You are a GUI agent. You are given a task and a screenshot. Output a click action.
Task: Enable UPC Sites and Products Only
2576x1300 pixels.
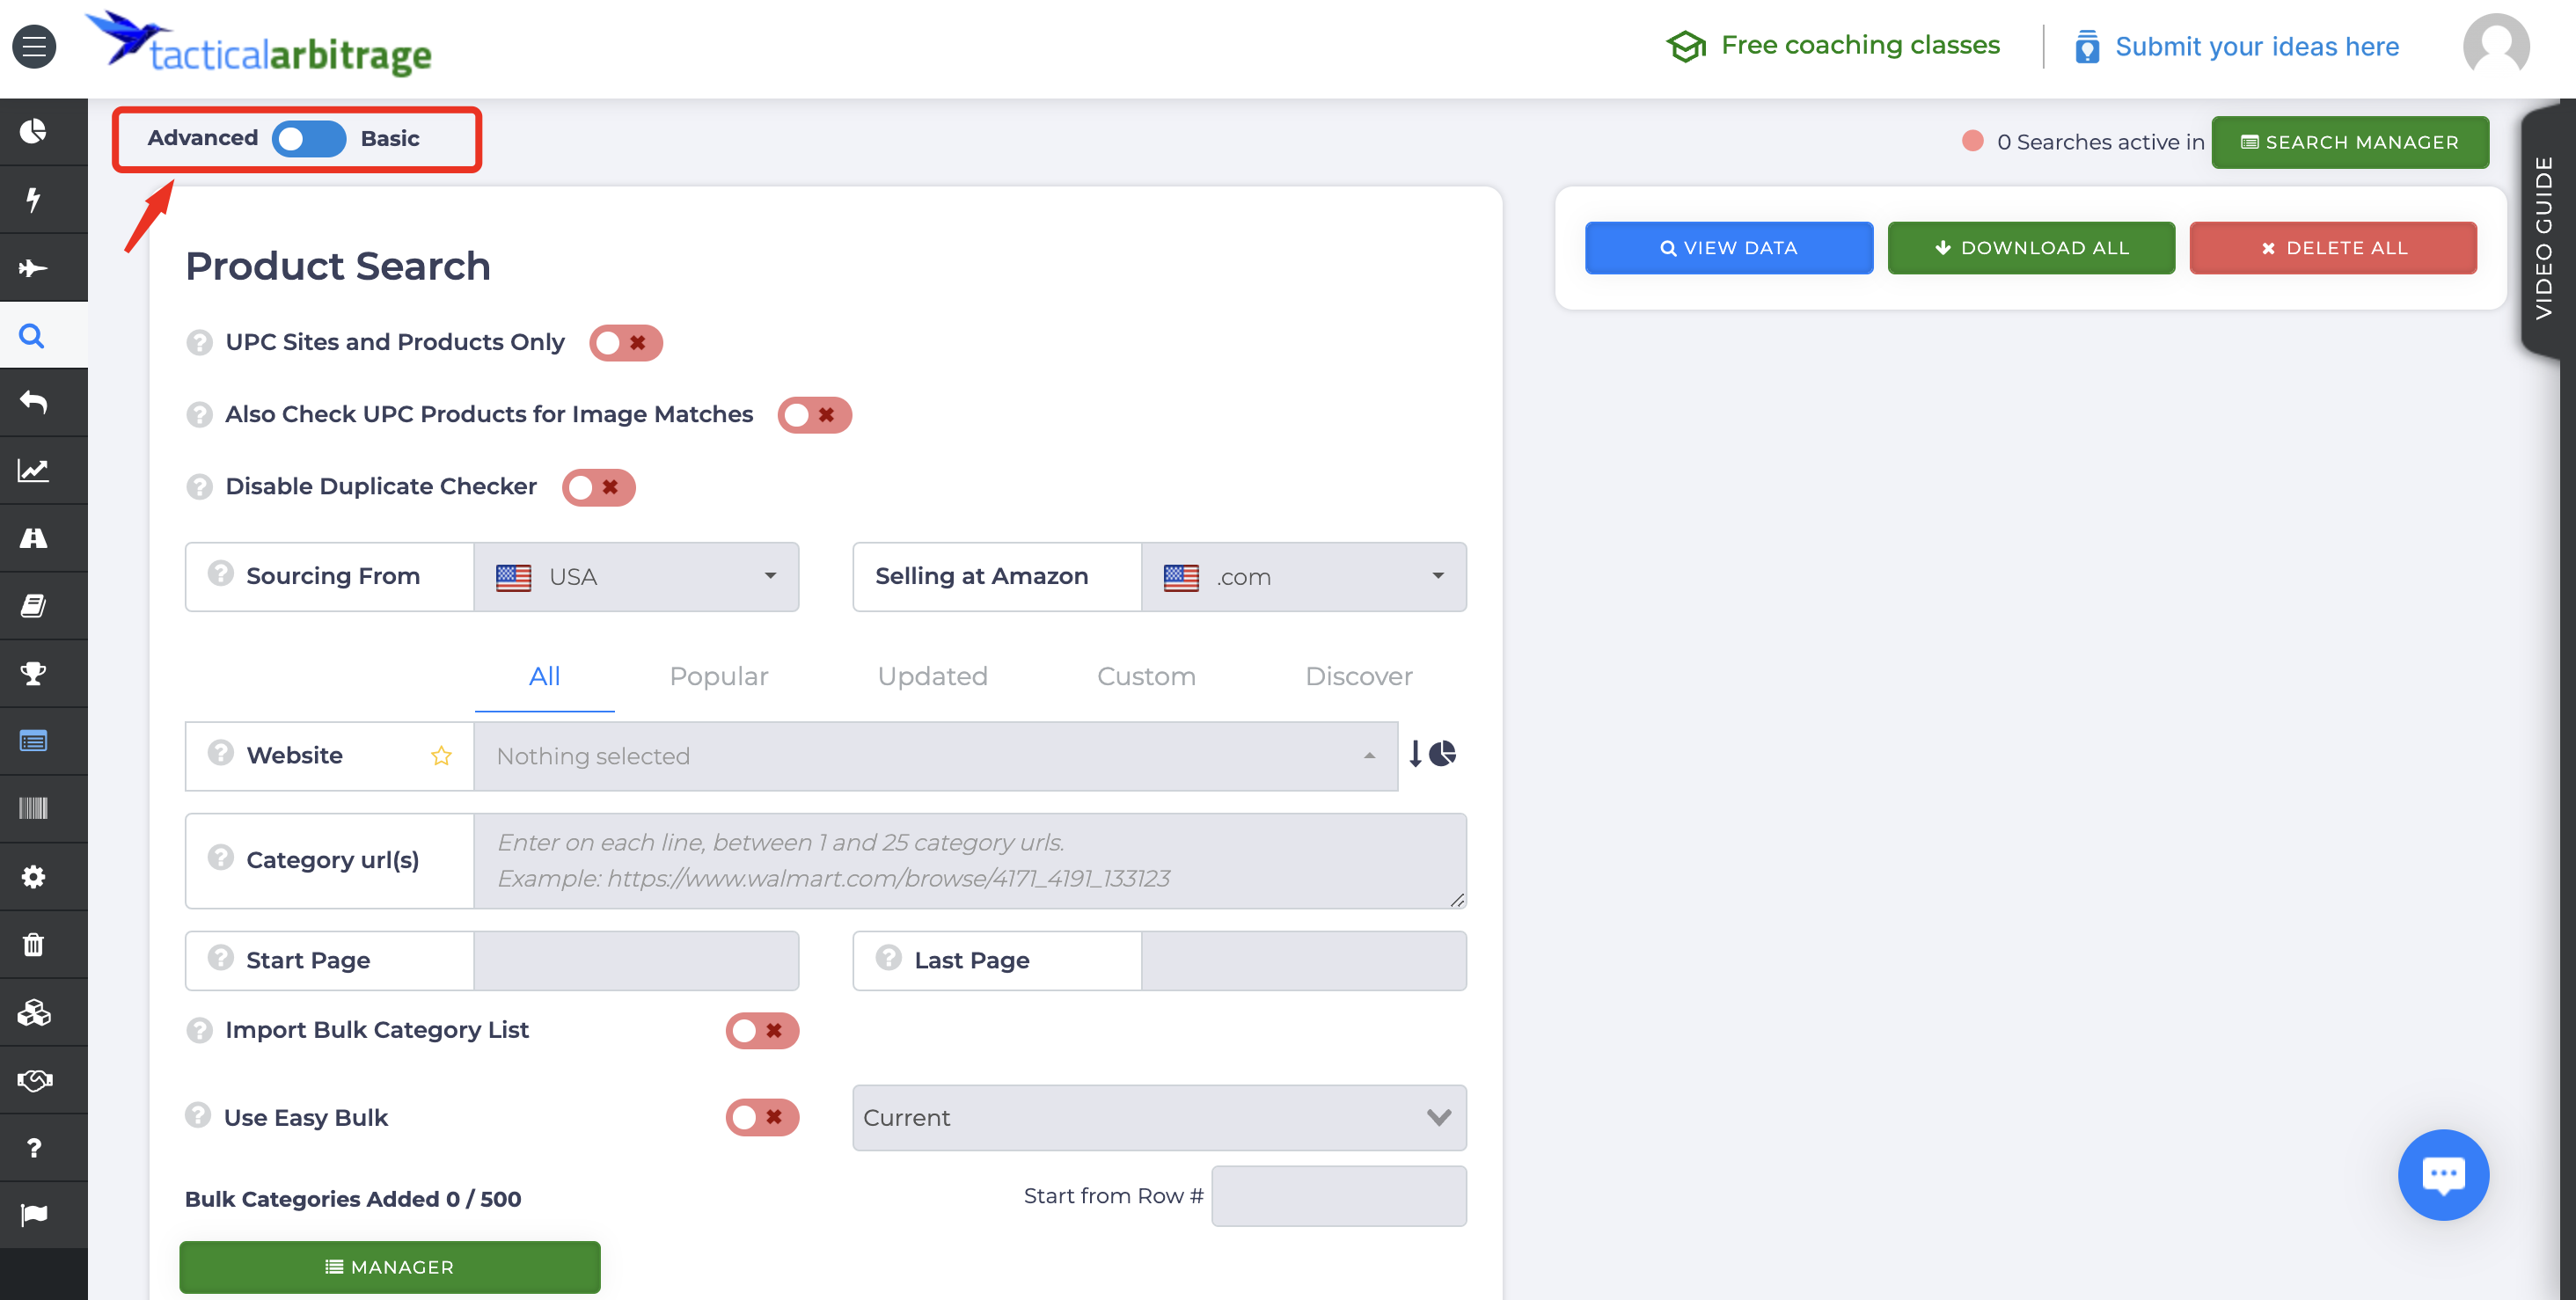point(625,343)
